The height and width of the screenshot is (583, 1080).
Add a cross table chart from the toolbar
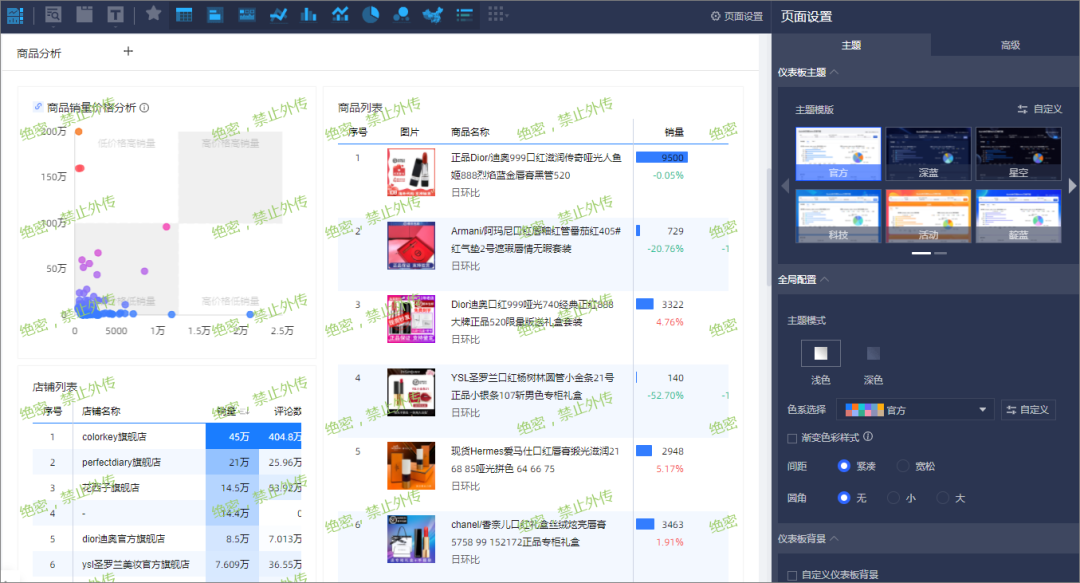[x=184, y=14]
